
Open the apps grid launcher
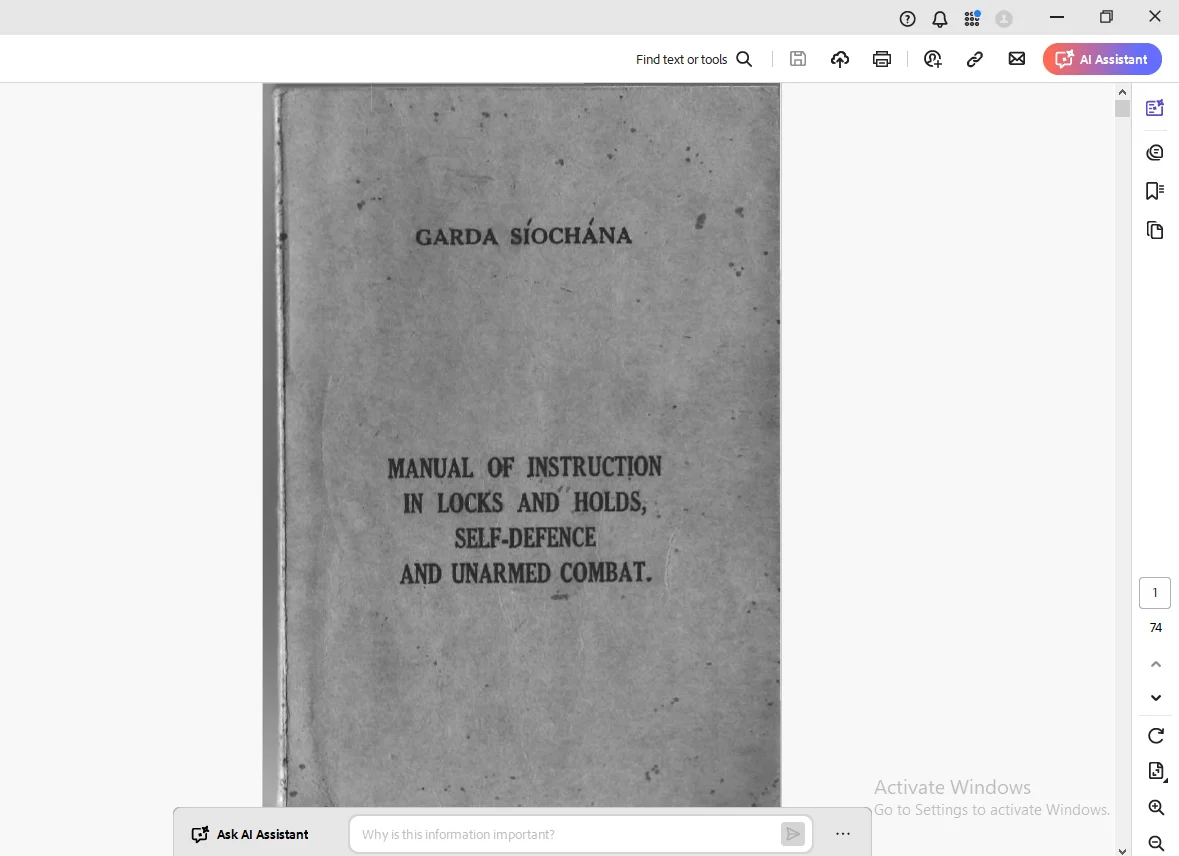972,18
